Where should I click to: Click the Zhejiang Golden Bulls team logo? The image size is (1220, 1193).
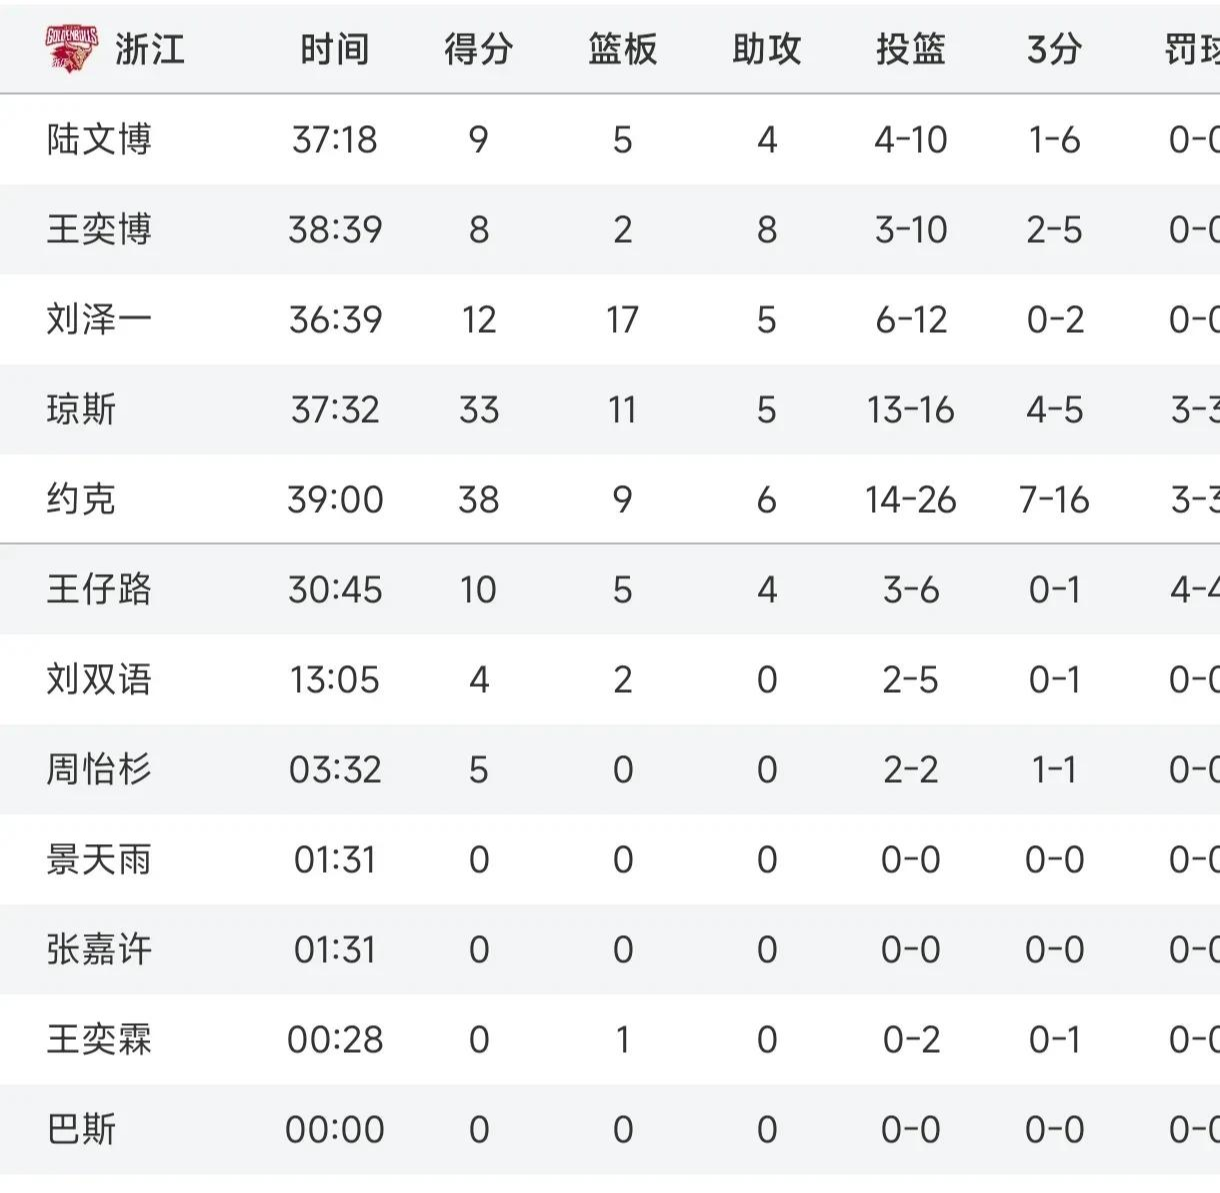72,48
